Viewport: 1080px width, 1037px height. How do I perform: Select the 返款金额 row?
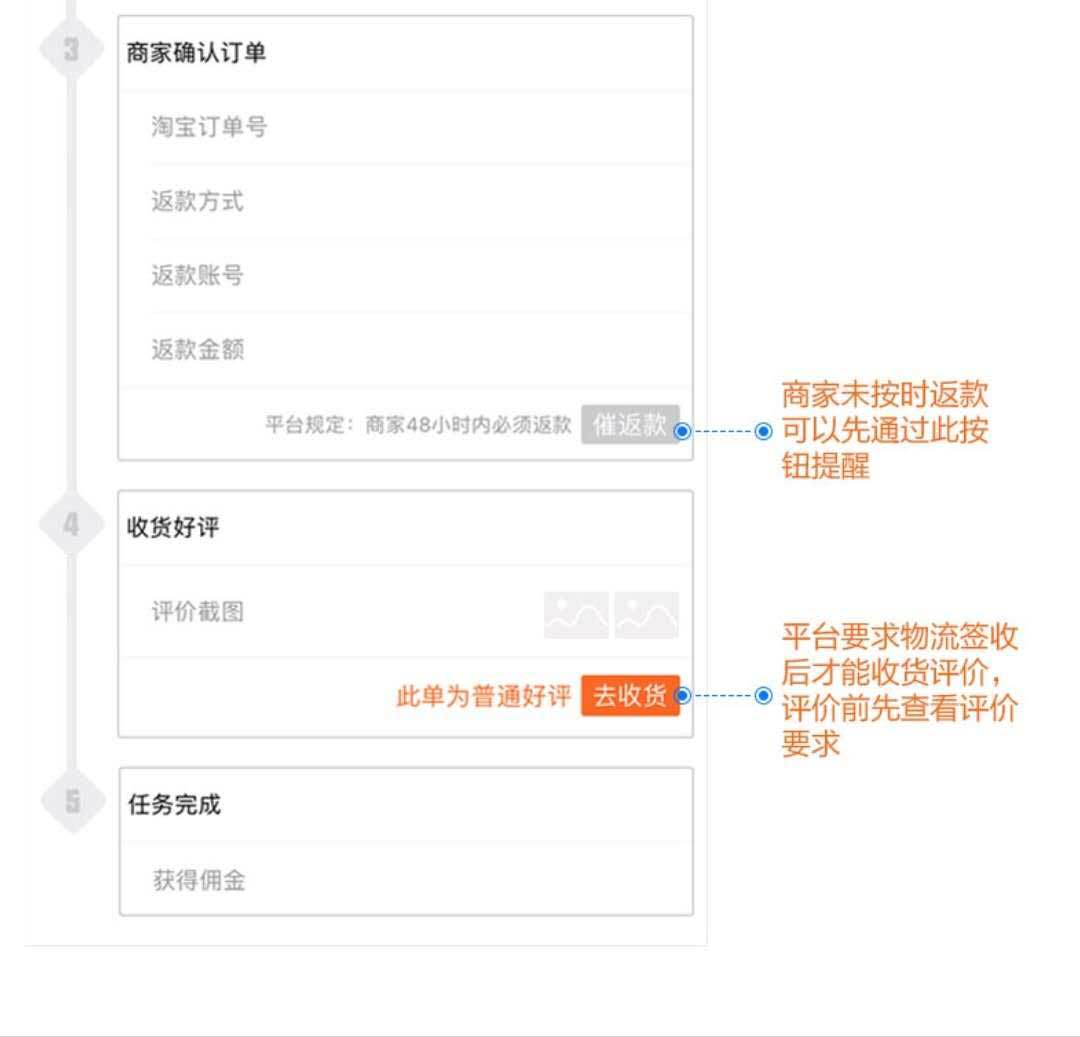click(405, 350)
